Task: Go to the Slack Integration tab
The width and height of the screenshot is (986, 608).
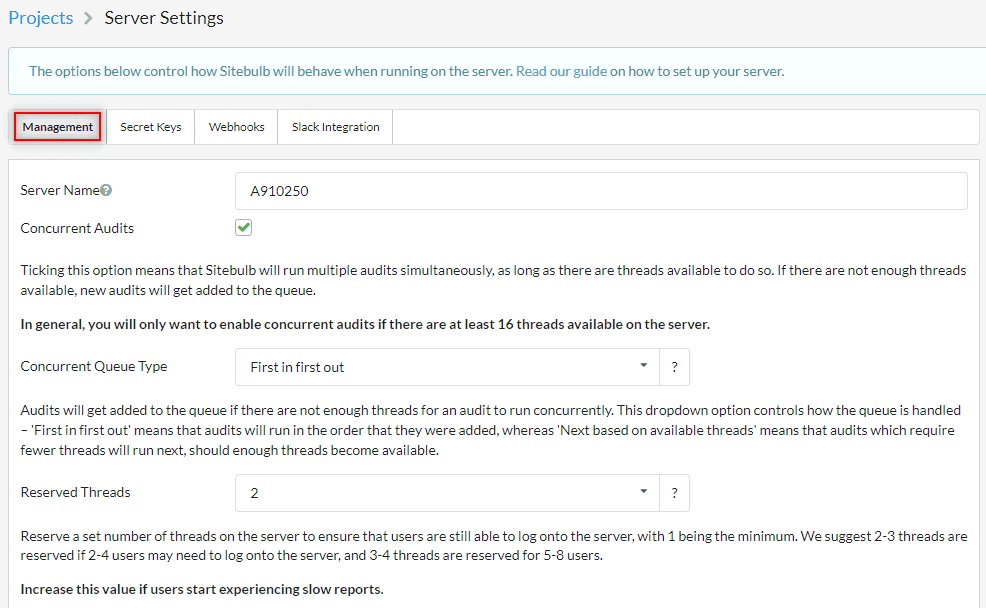Action: [335, 127]
